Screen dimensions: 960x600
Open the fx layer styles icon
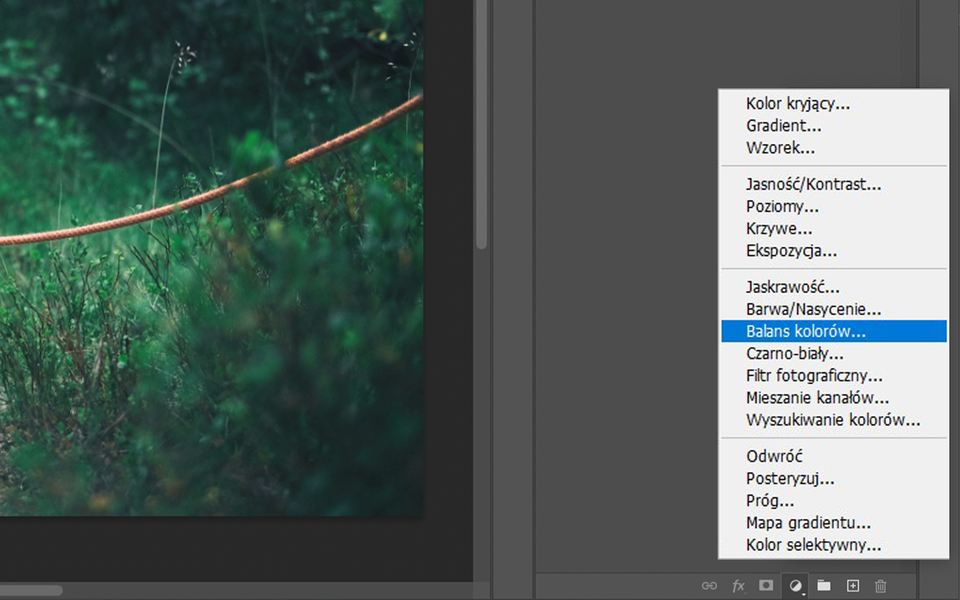(738, 586)
